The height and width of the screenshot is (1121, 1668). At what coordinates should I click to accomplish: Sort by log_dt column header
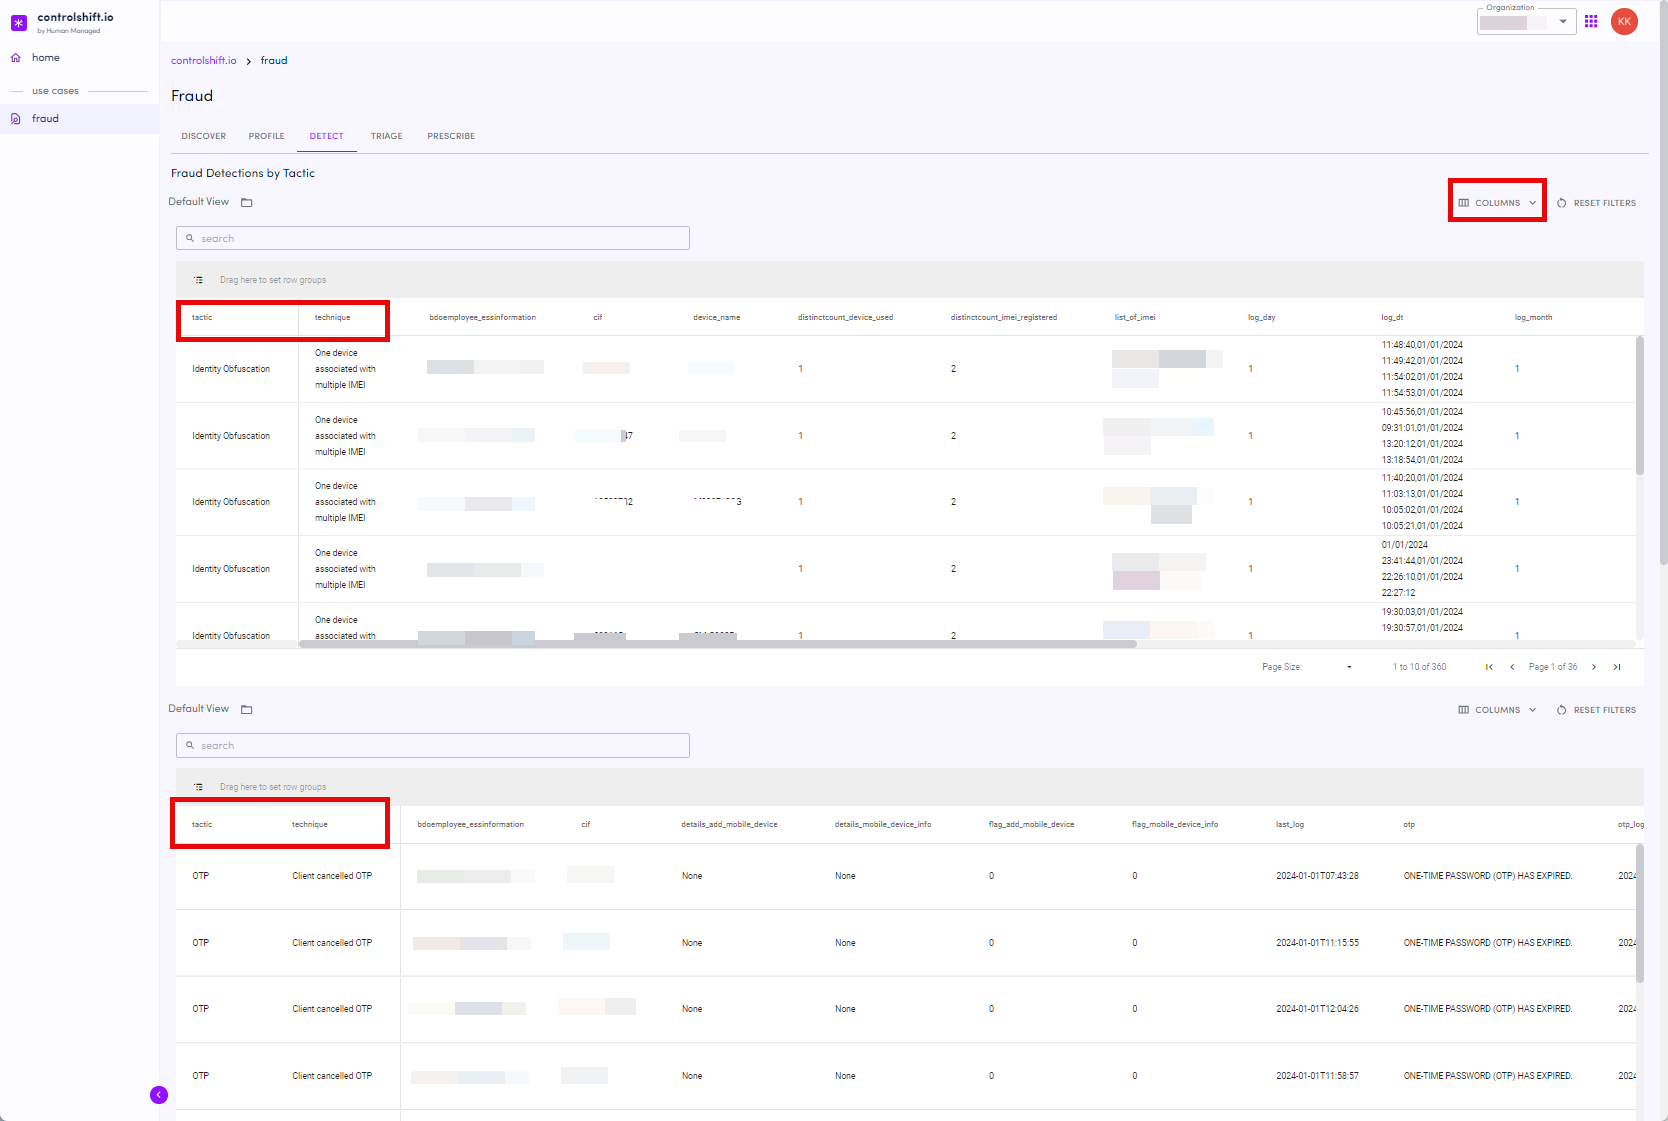pyautogui.click(x=1392, y=318)
